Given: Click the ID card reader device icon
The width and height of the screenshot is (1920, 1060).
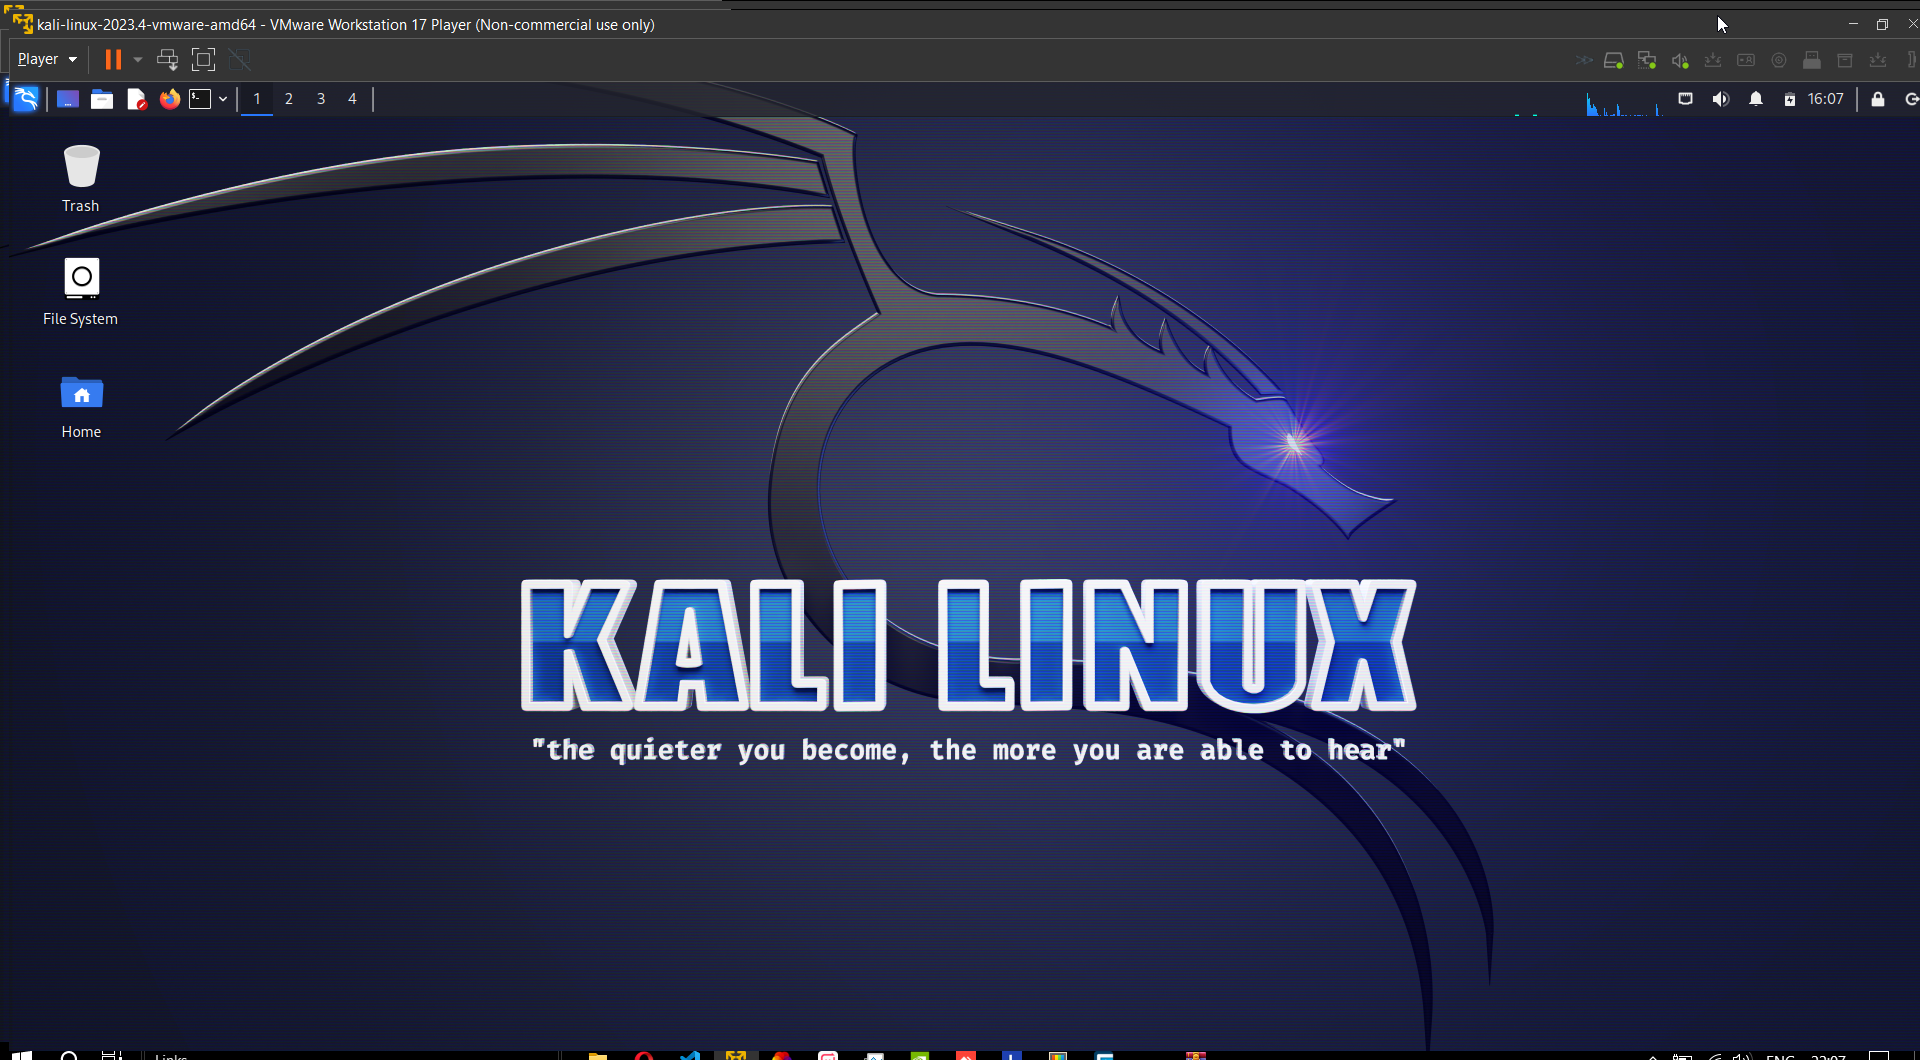Looking at the screenshot, I should [1746, 60].
